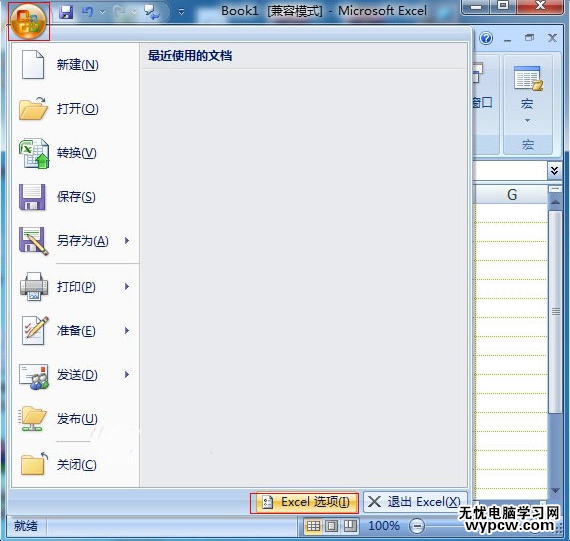Choose 保存(S) from the Office menu
The image size is (570, 541).
[x=76, y=197]
